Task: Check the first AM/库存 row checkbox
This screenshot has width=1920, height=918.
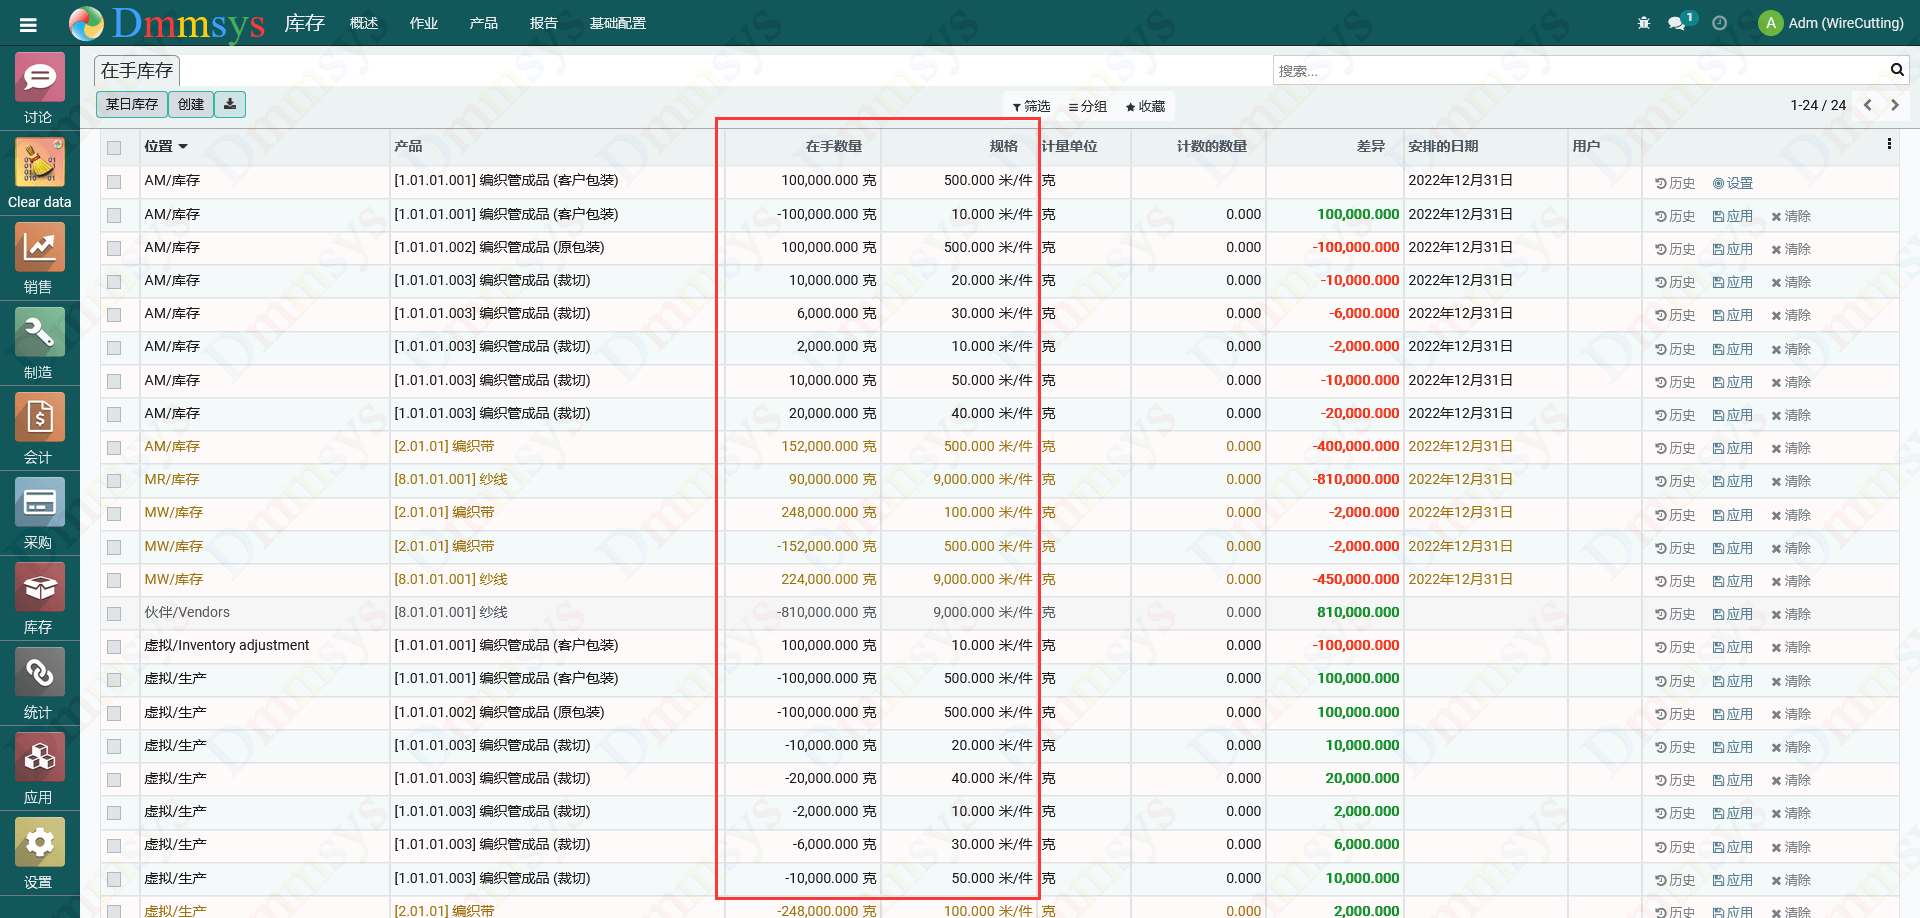Action: [x=114, y=182]
